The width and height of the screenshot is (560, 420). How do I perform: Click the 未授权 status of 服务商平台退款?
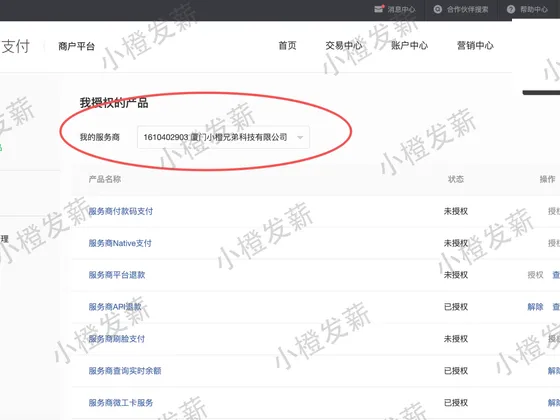point(456,275)
